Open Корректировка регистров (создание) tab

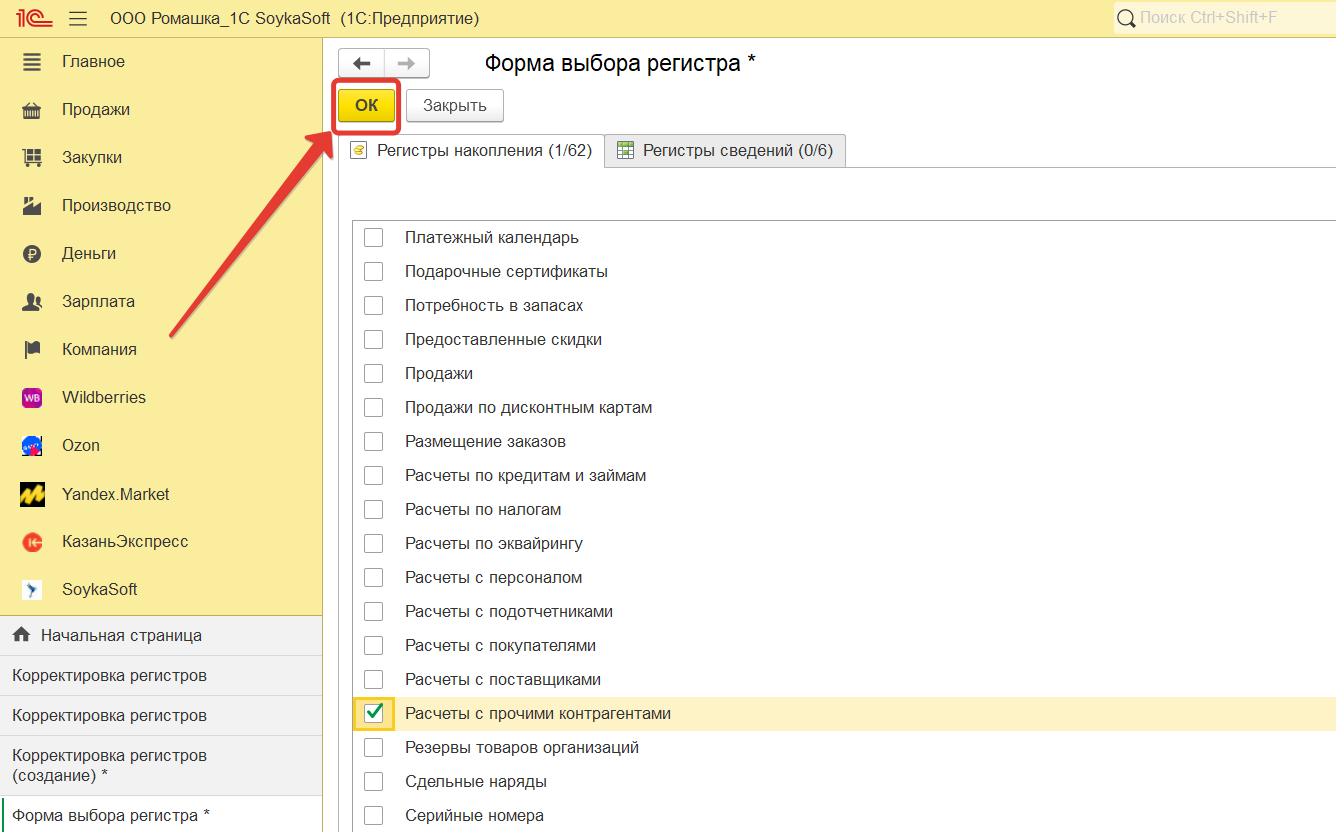coord(161,765)
